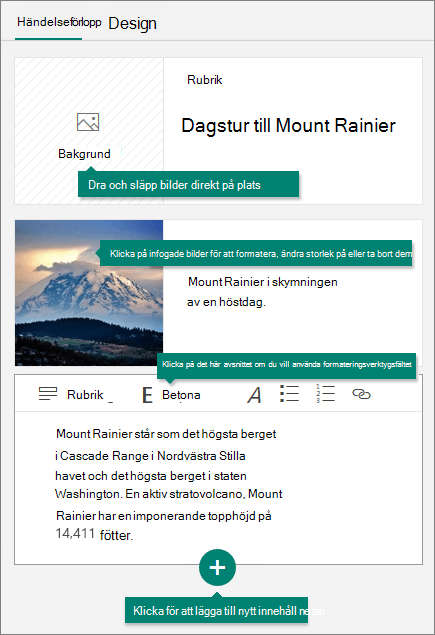
Task: Click the text 14,411 fötter.
Action: tap(94, 534)
